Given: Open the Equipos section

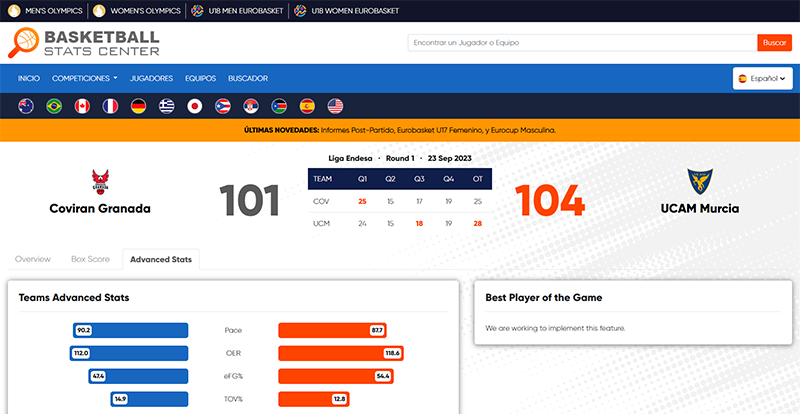Looking at the screenshot, I should click(x=201, y=79).
